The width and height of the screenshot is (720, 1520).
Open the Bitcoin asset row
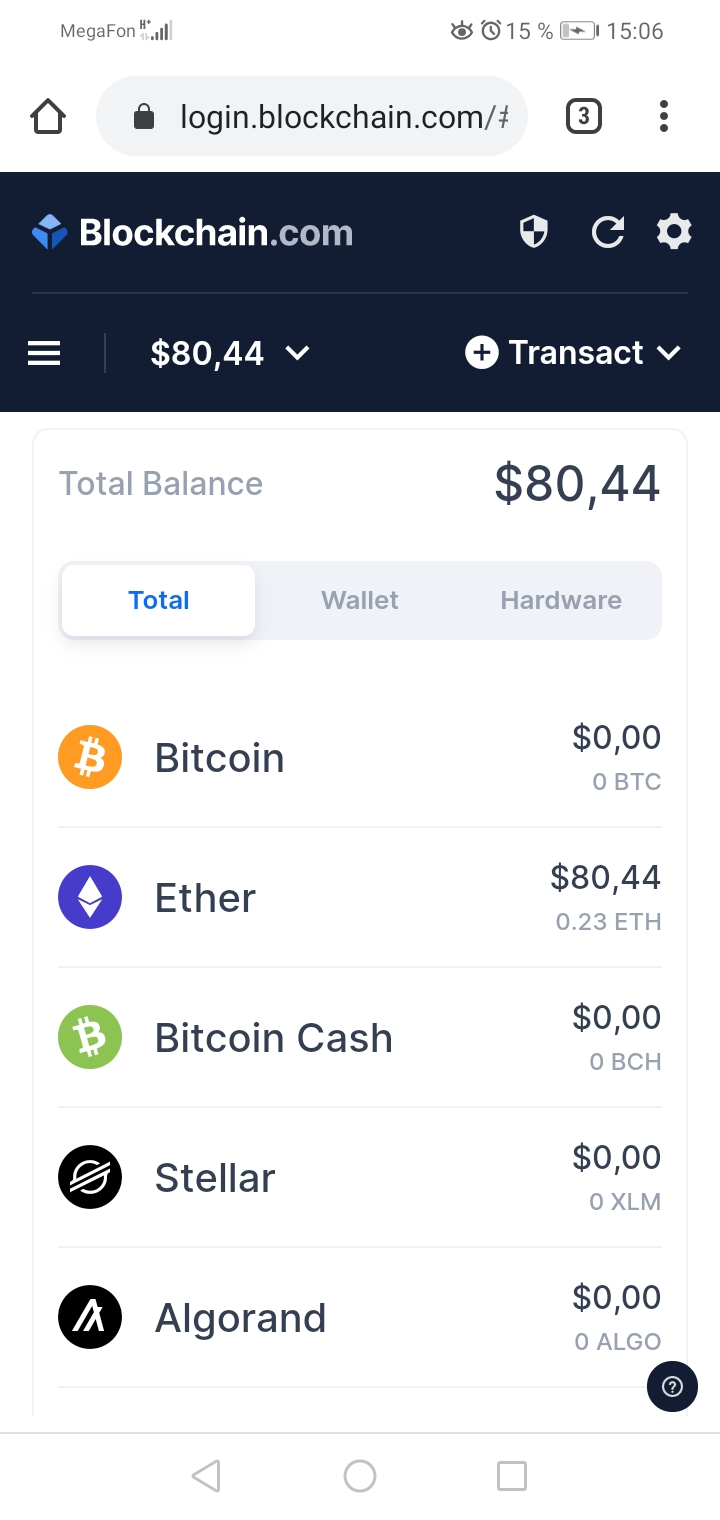pyautogui.click(x=360, y=758)
